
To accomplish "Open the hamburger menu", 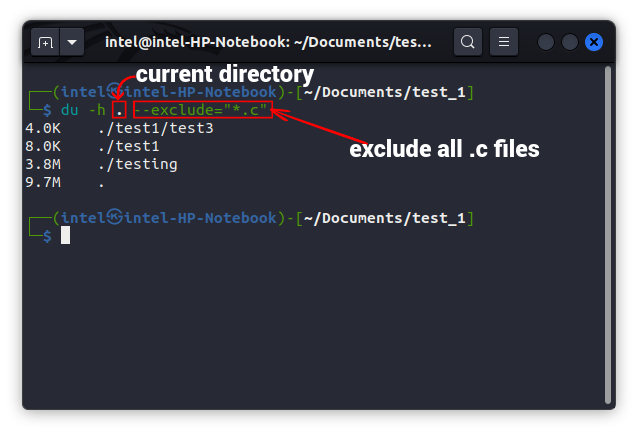I will point(503,42).
